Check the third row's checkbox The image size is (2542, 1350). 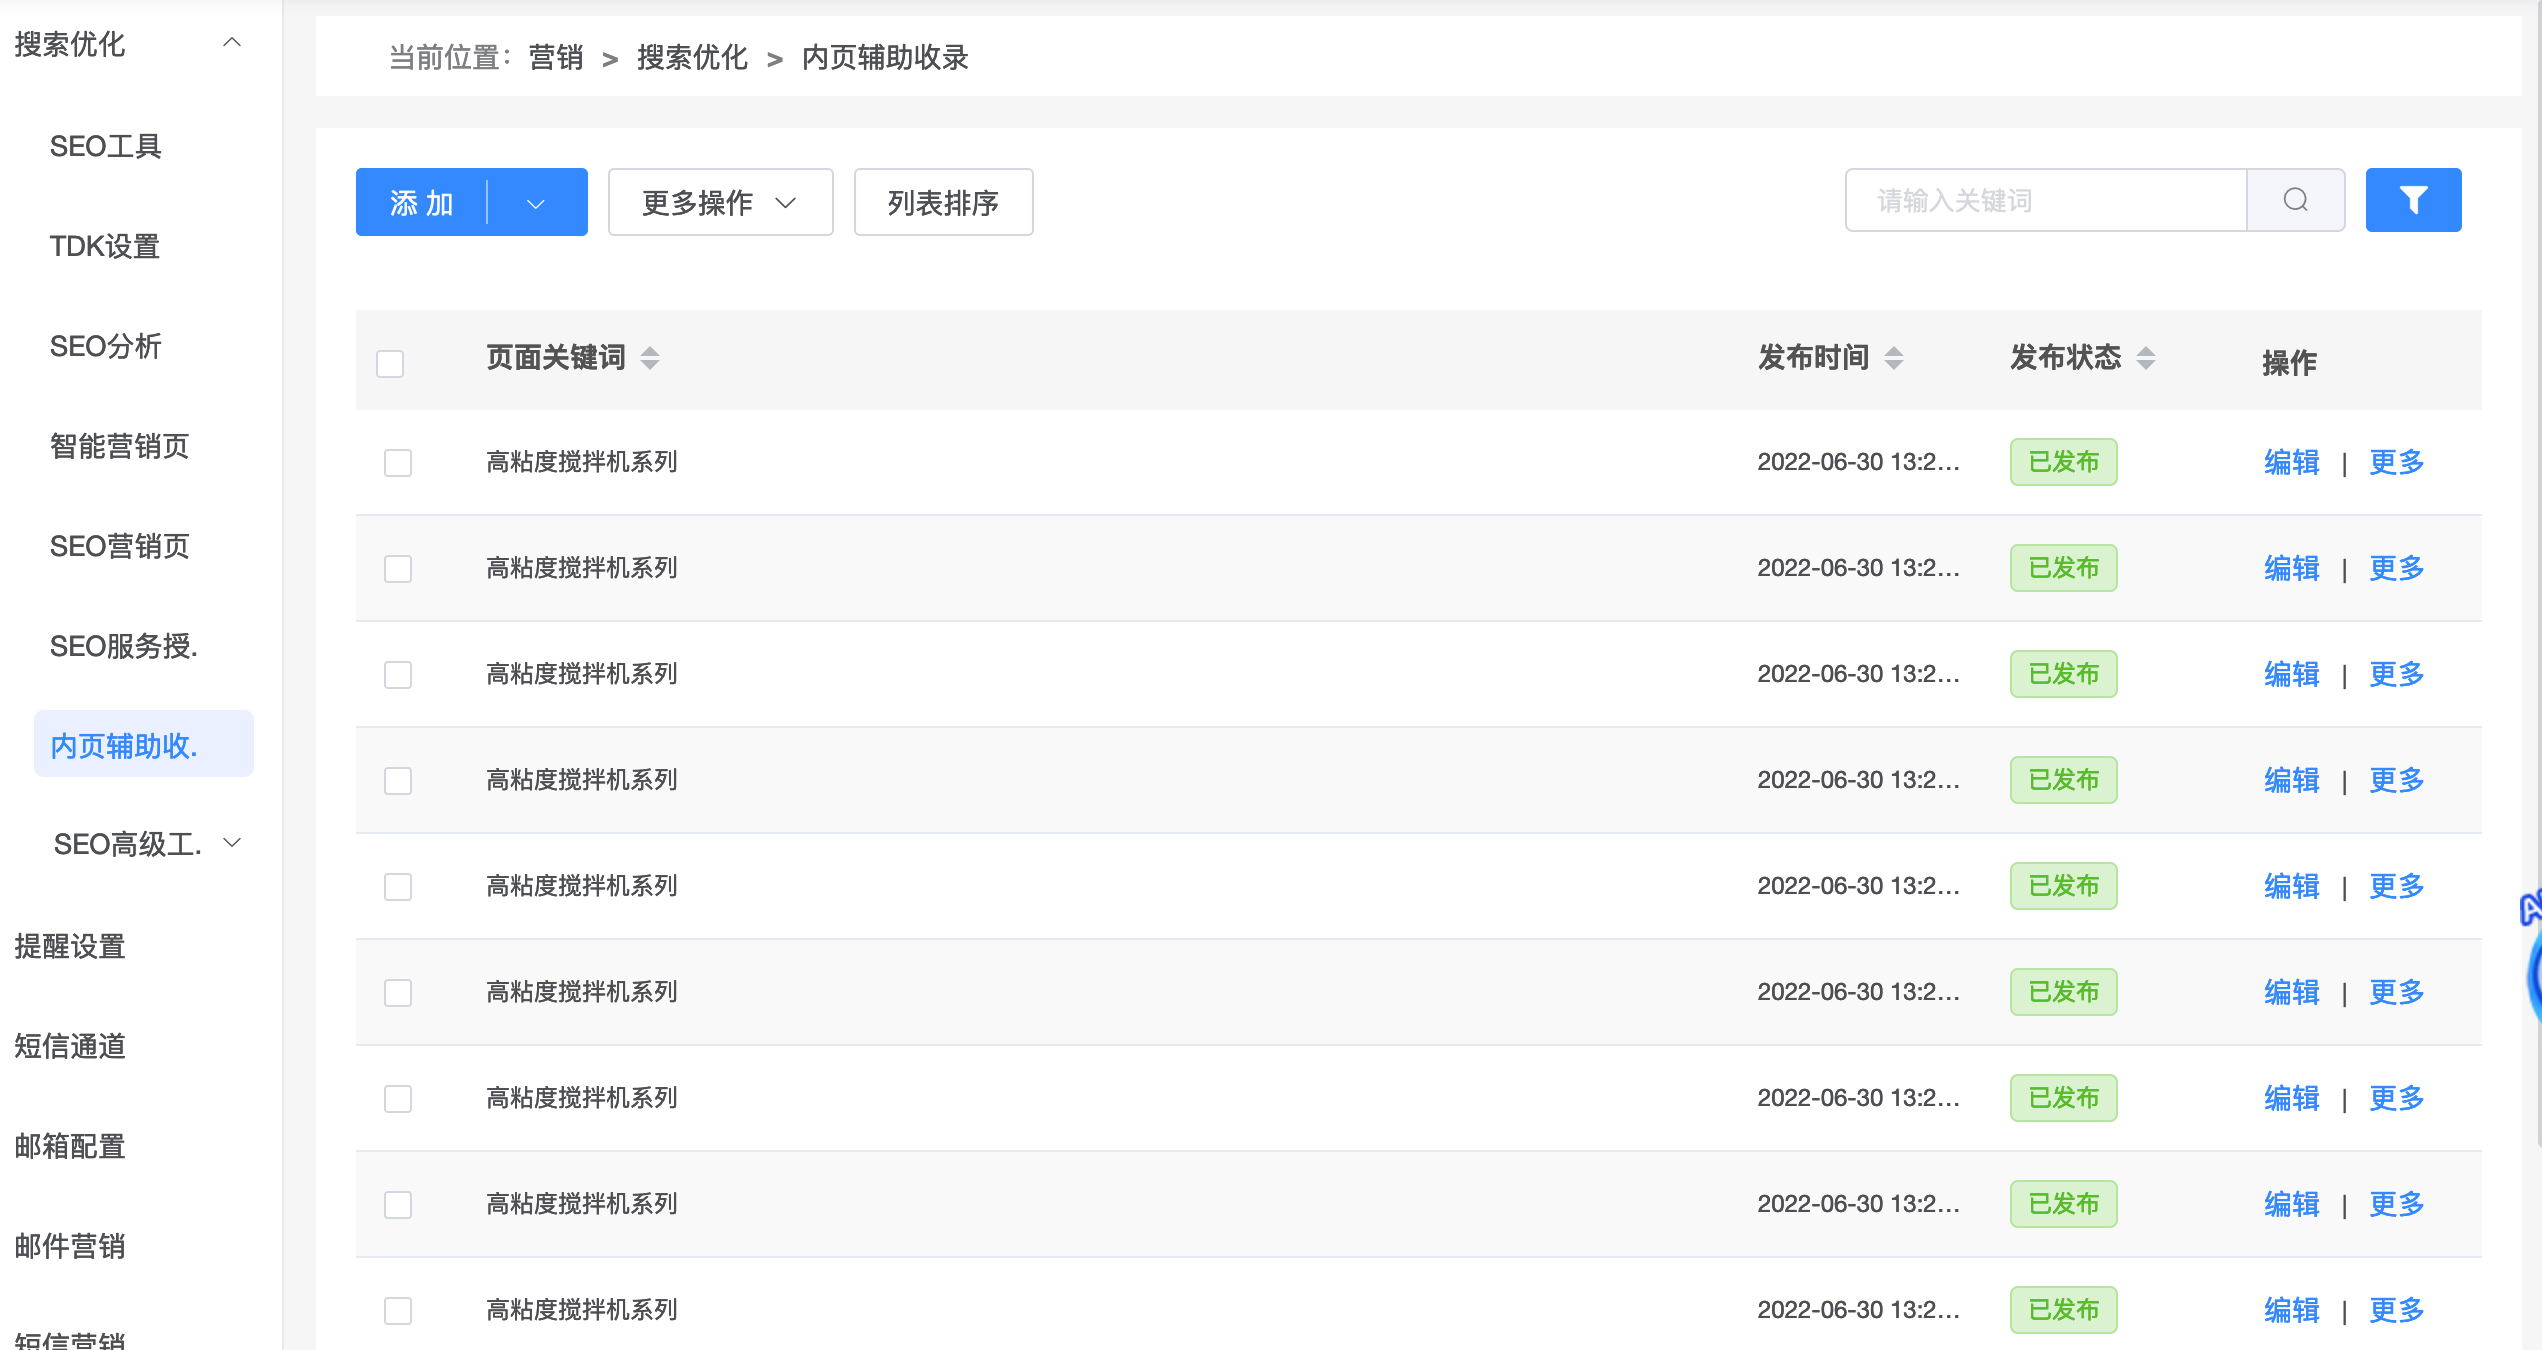[x=398, y=675]
